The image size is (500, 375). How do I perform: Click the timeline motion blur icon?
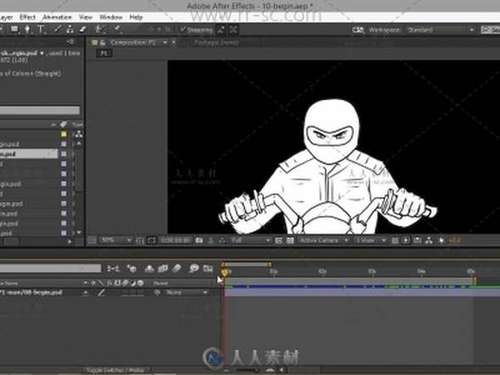coord(177,268)
